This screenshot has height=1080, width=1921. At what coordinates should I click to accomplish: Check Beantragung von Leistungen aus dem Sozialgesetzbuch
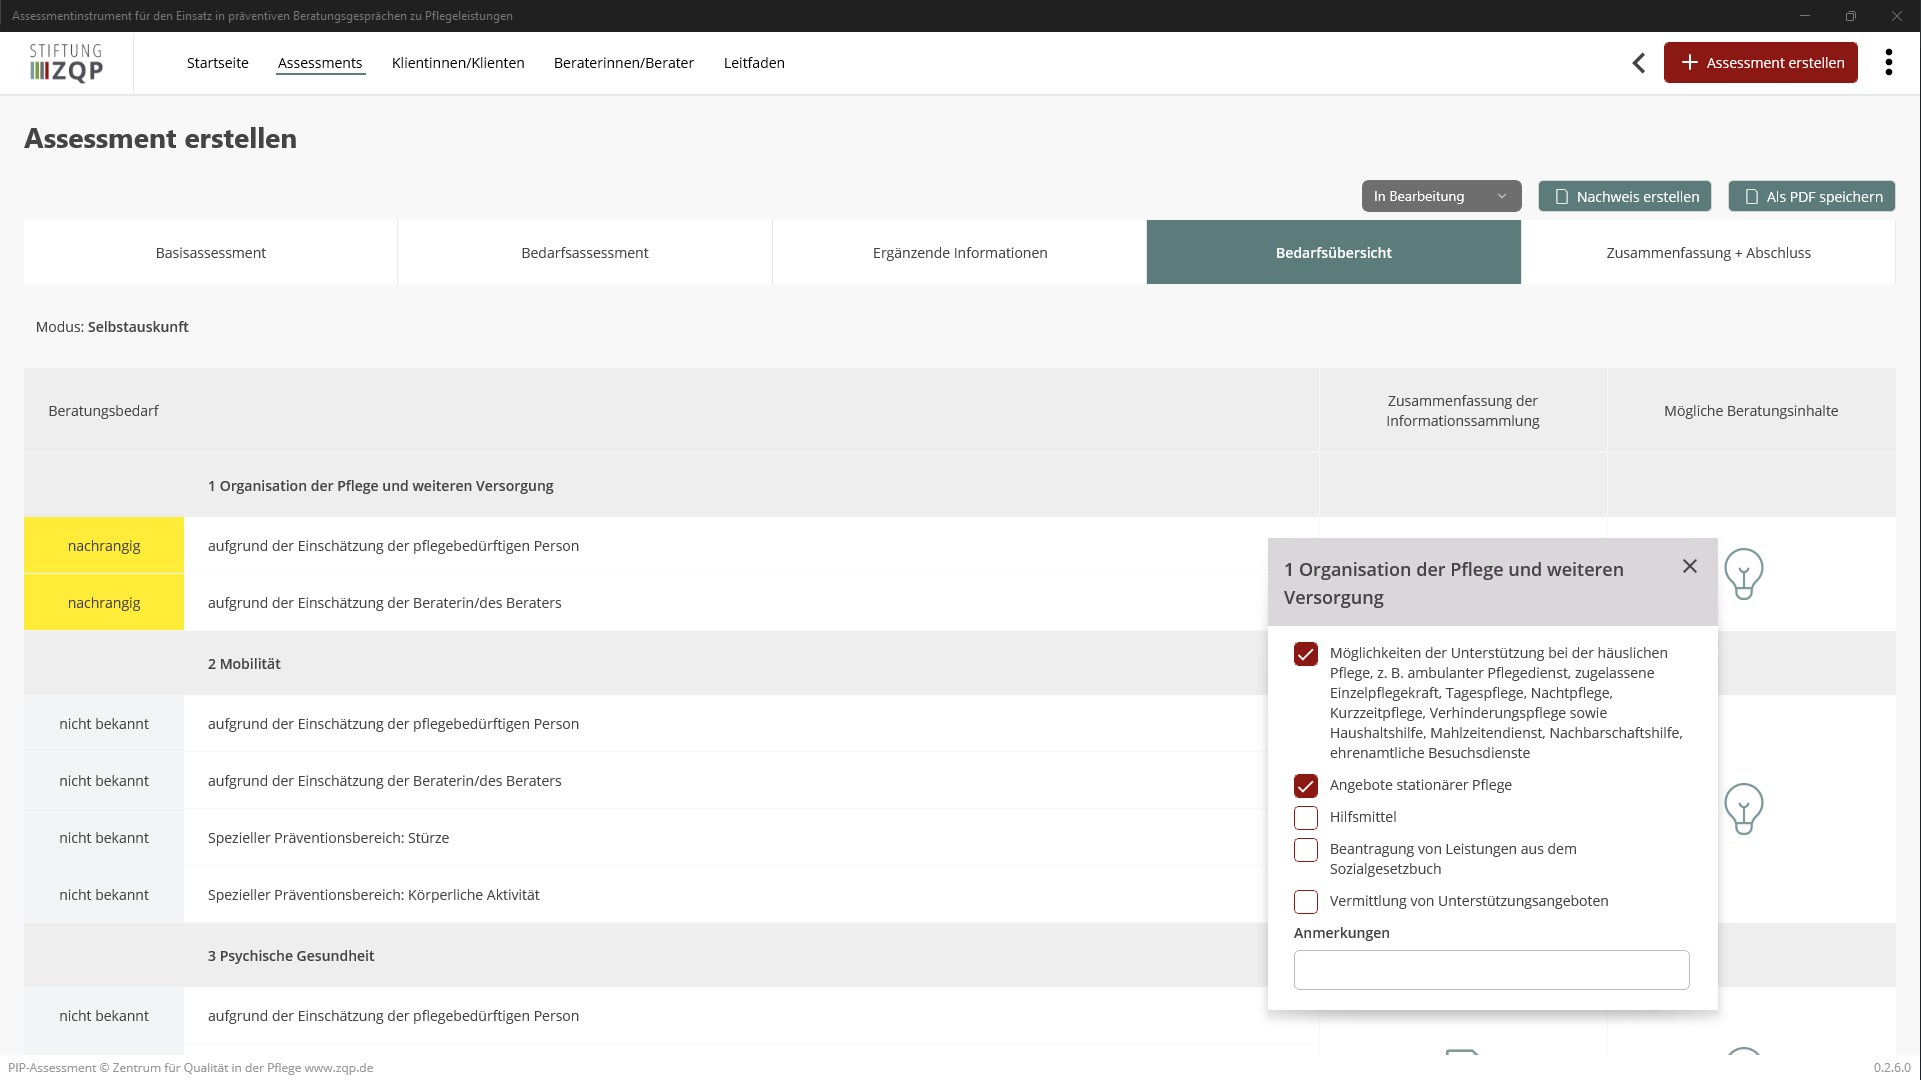1305,850
